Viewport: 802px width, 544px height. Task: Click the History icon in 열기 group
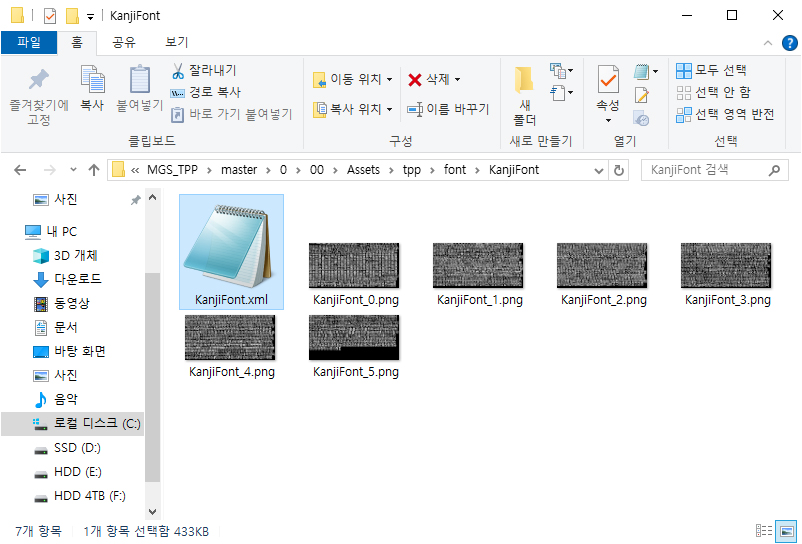pyautogui.click(x=641, y=119)
